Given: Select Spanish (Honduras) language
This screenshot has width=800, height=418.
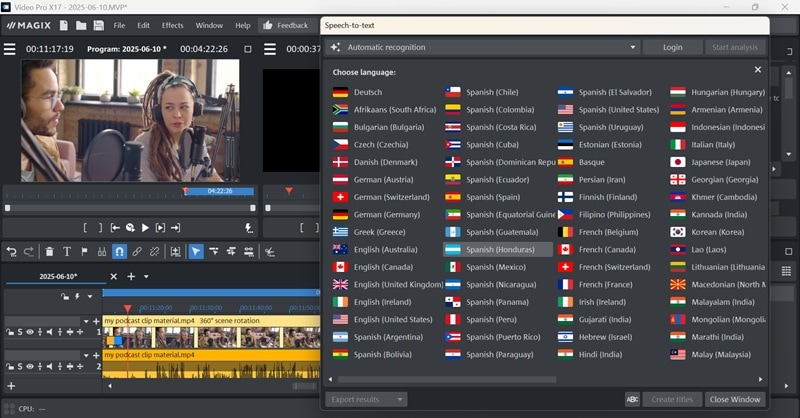Looking at the screenshot, I should (498, 250).
